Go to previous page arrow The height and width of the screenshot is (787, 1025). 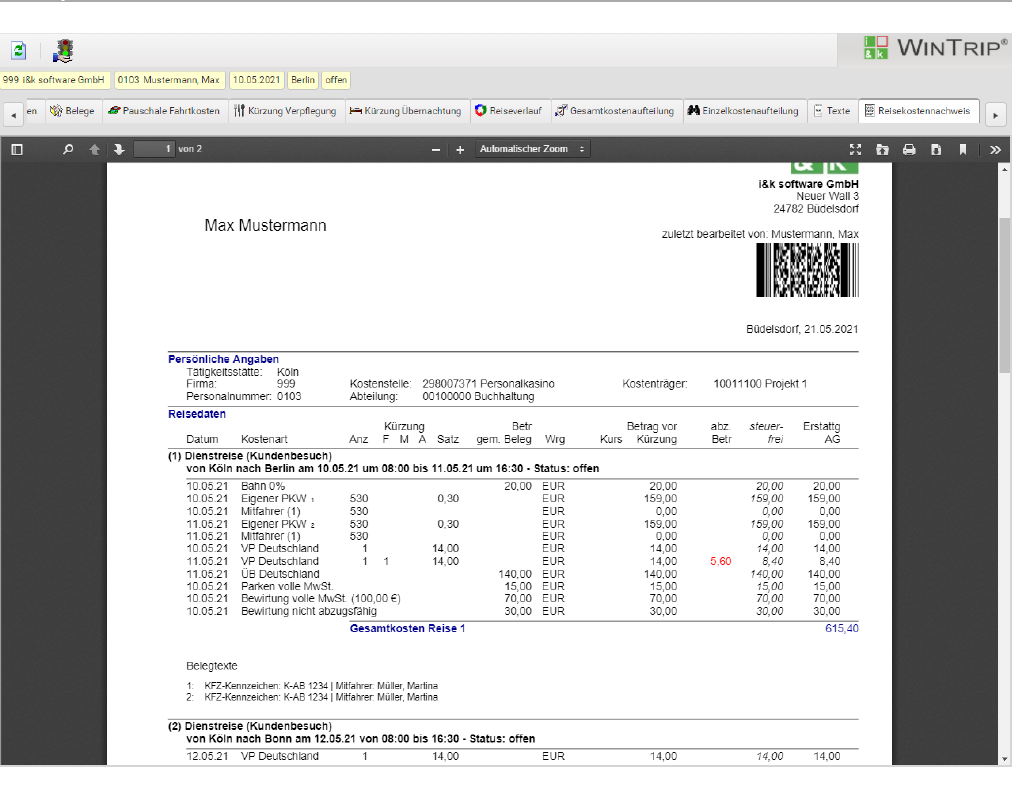click(95, 149)
